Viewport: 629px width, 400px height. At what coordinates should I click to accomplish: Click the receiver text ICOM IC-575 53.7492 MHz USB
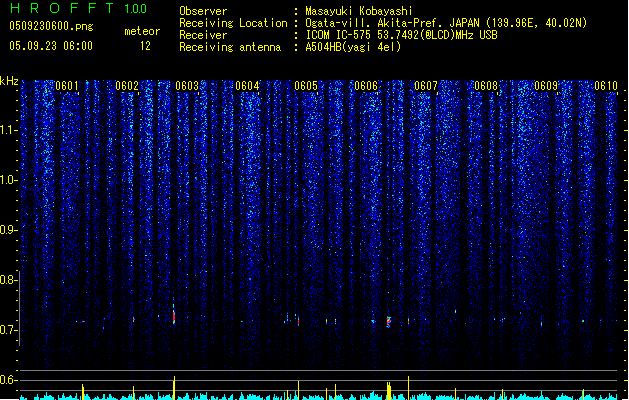(x=401, y=35)
